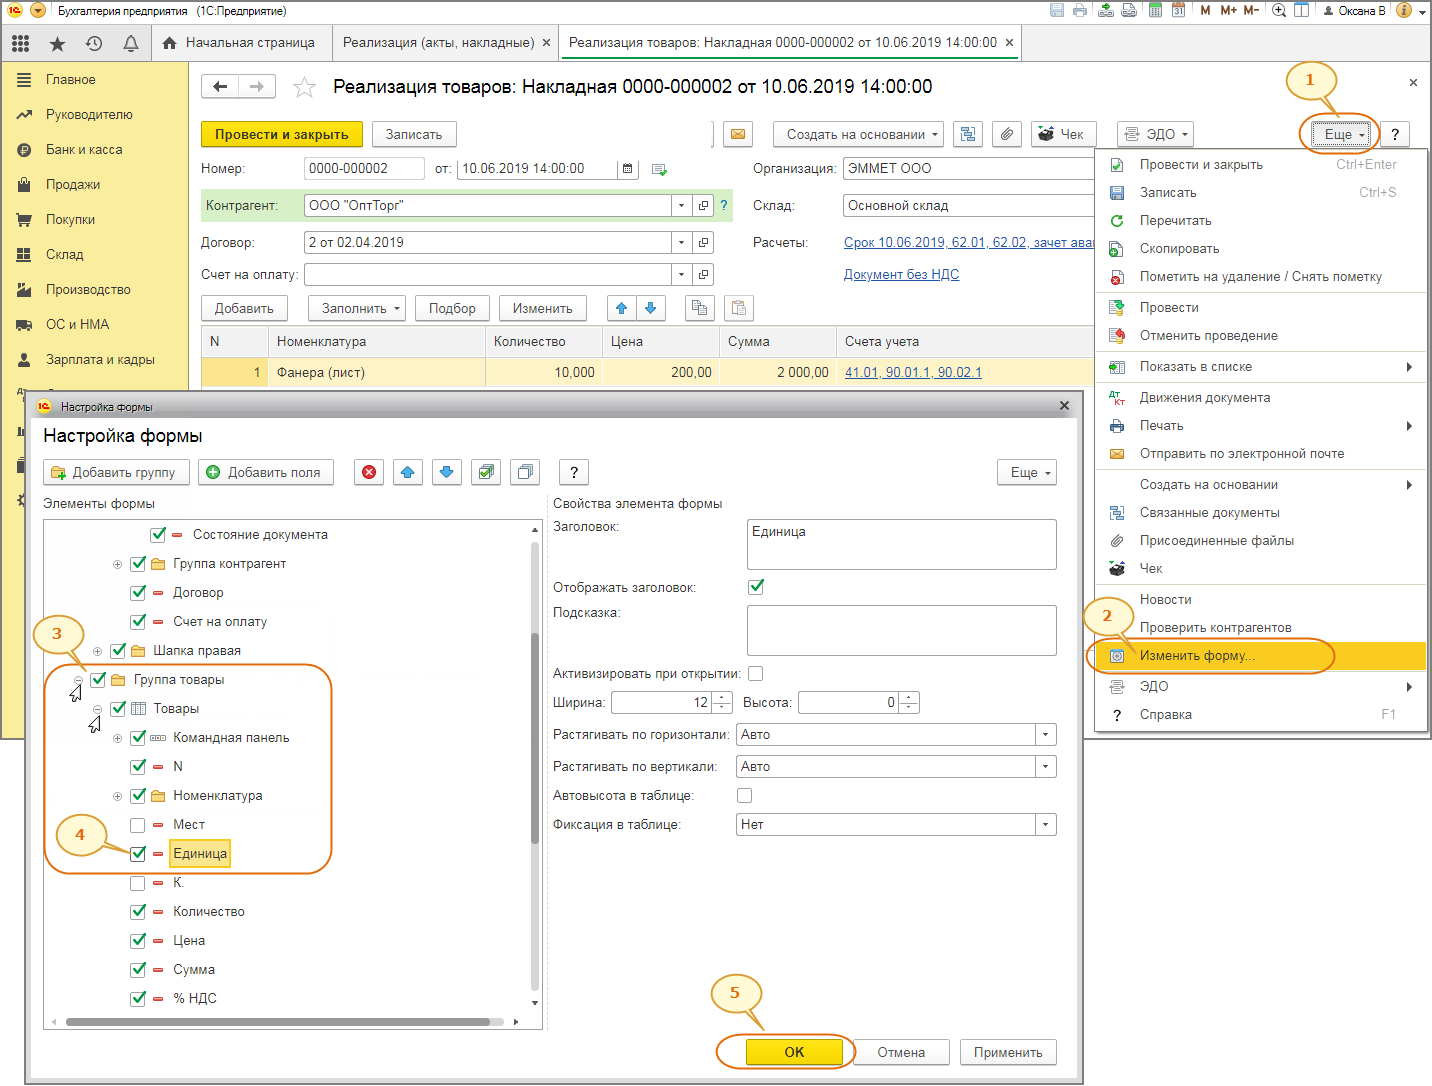This screenshot has height=1086, width=1432.
Task: Expand the Шапка правая group
Action: click(98, 651)
